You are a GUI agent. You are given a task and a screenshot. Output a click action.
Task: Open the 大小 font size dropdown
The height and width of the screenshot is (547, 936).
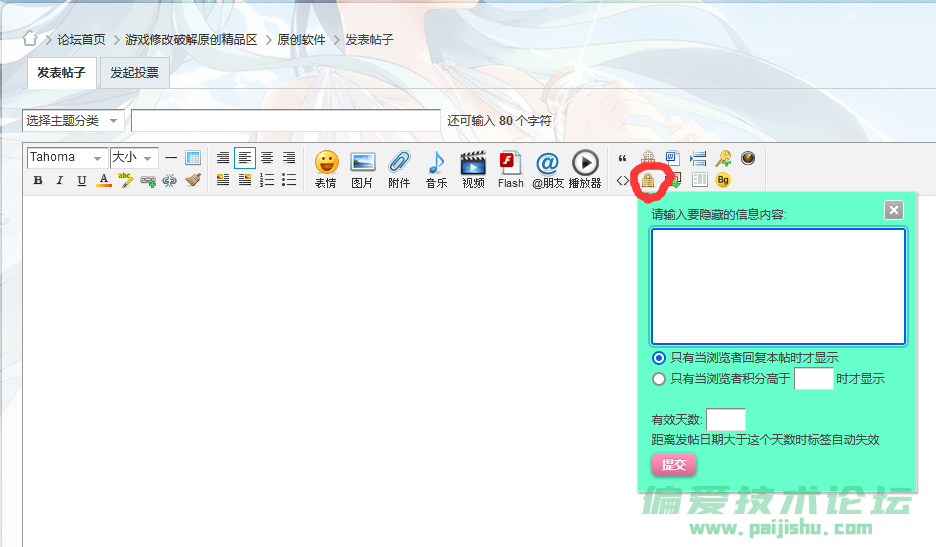tap(134, 158)
